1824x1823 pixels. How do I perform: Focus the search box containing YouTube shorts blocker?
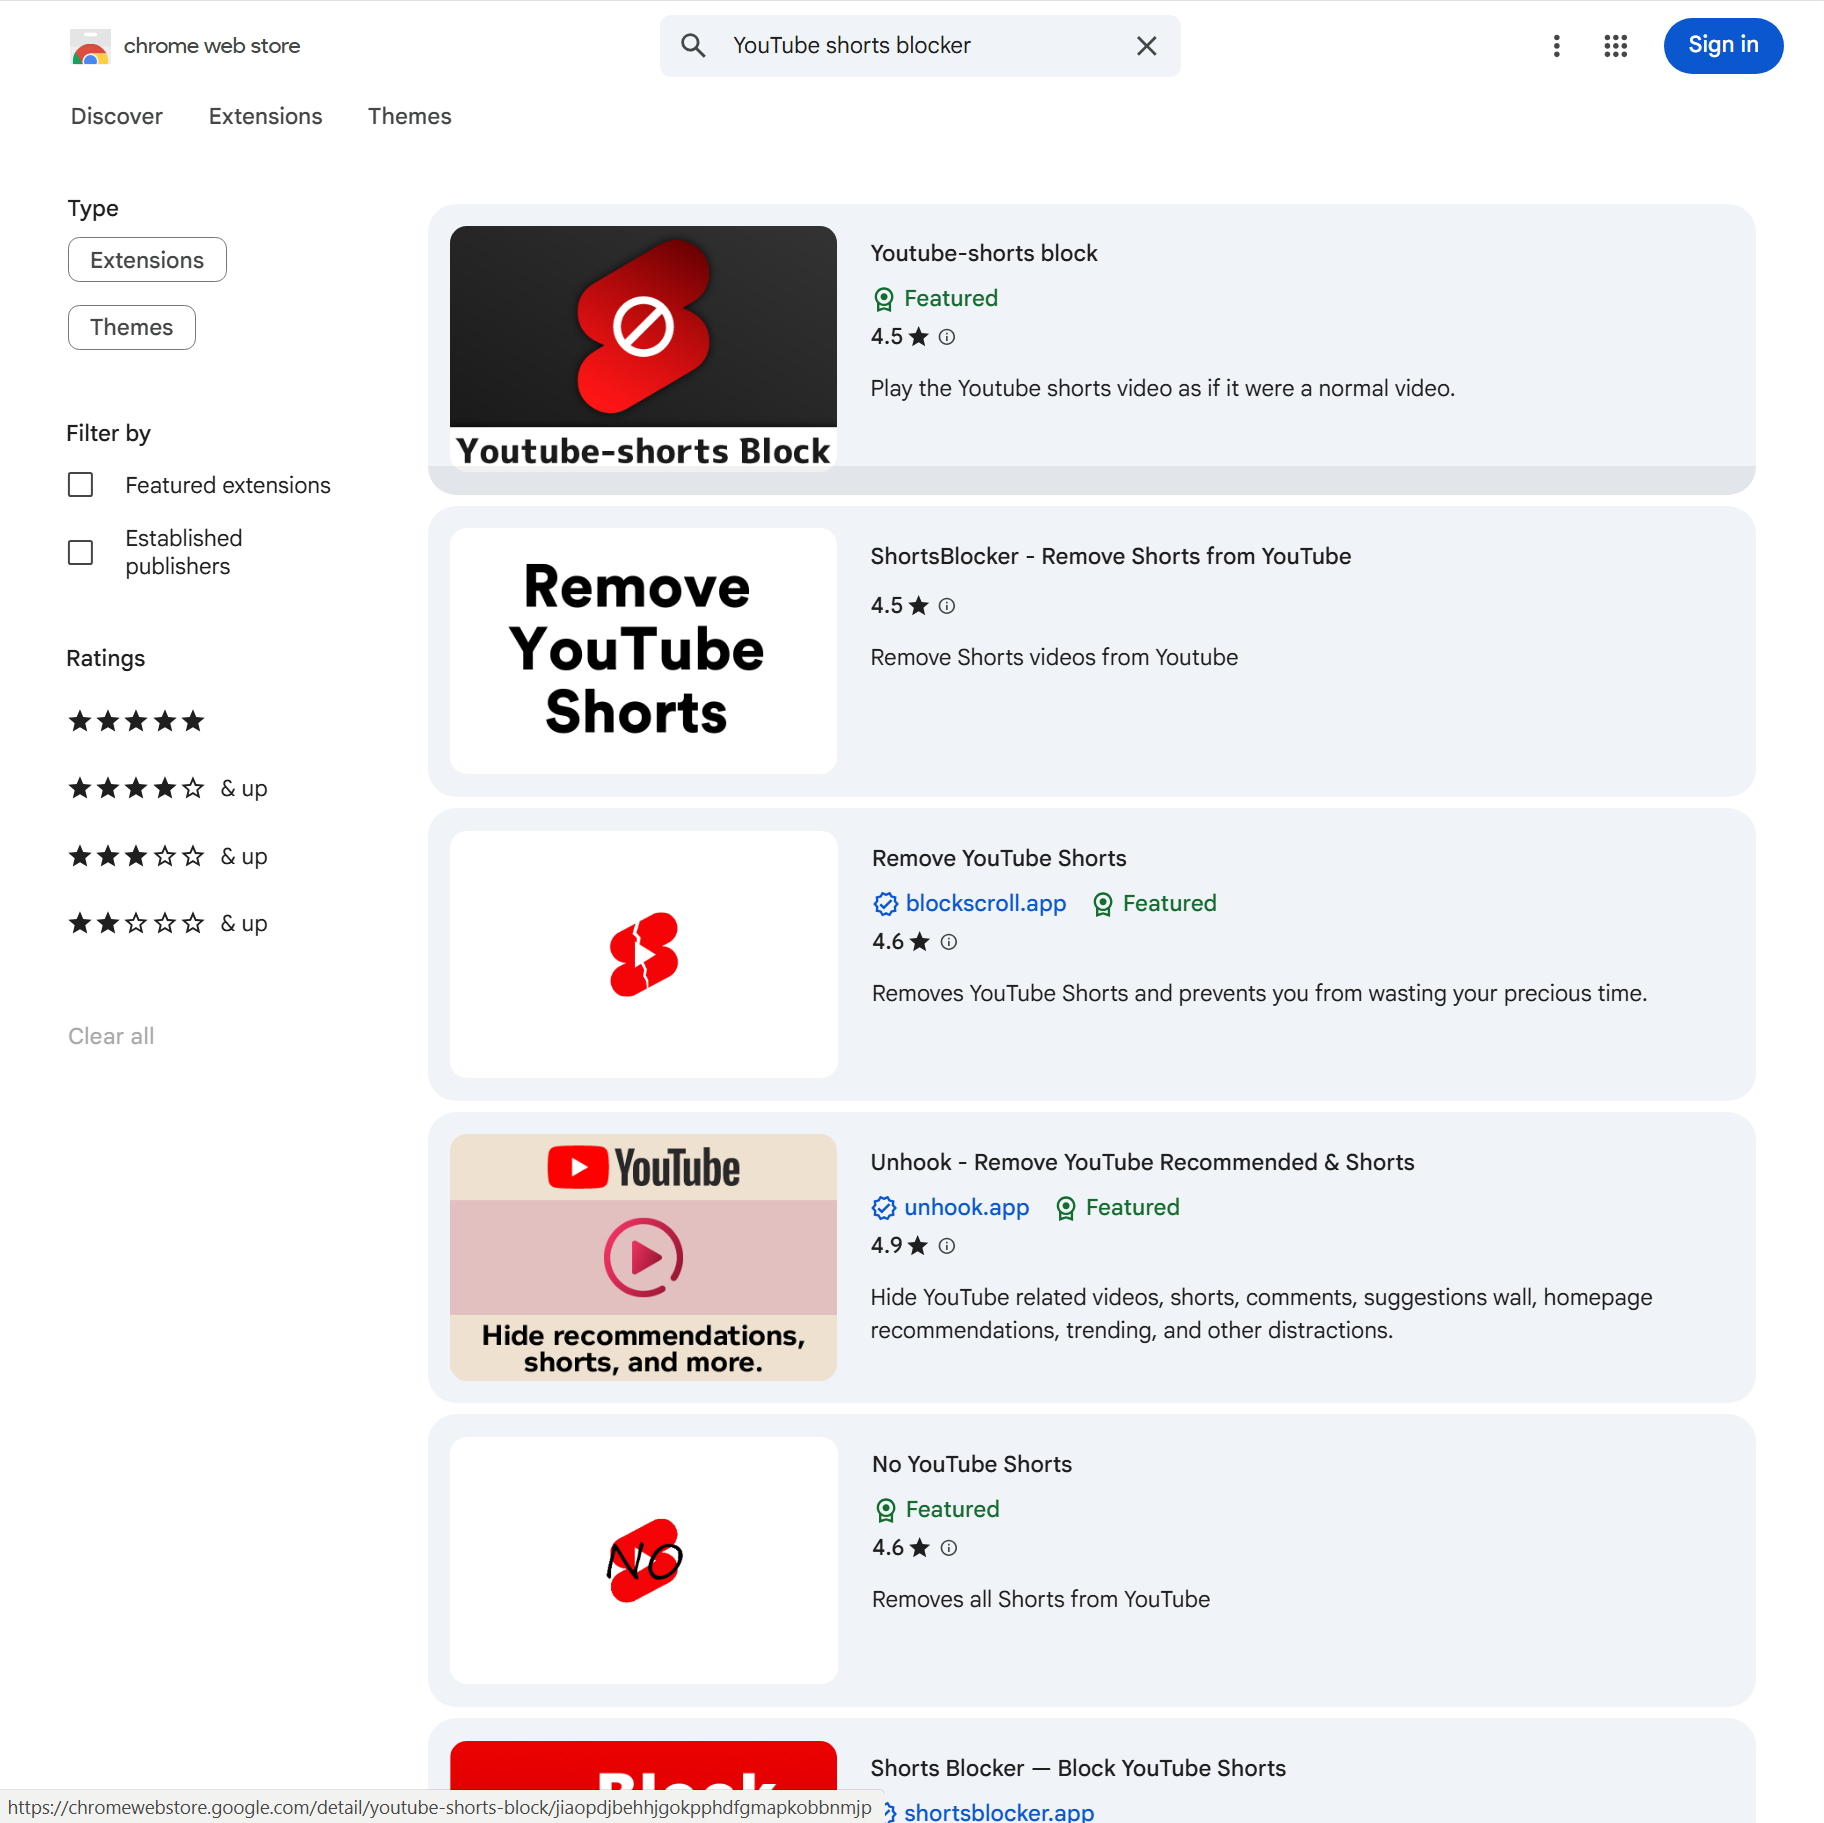coord(920,46)
